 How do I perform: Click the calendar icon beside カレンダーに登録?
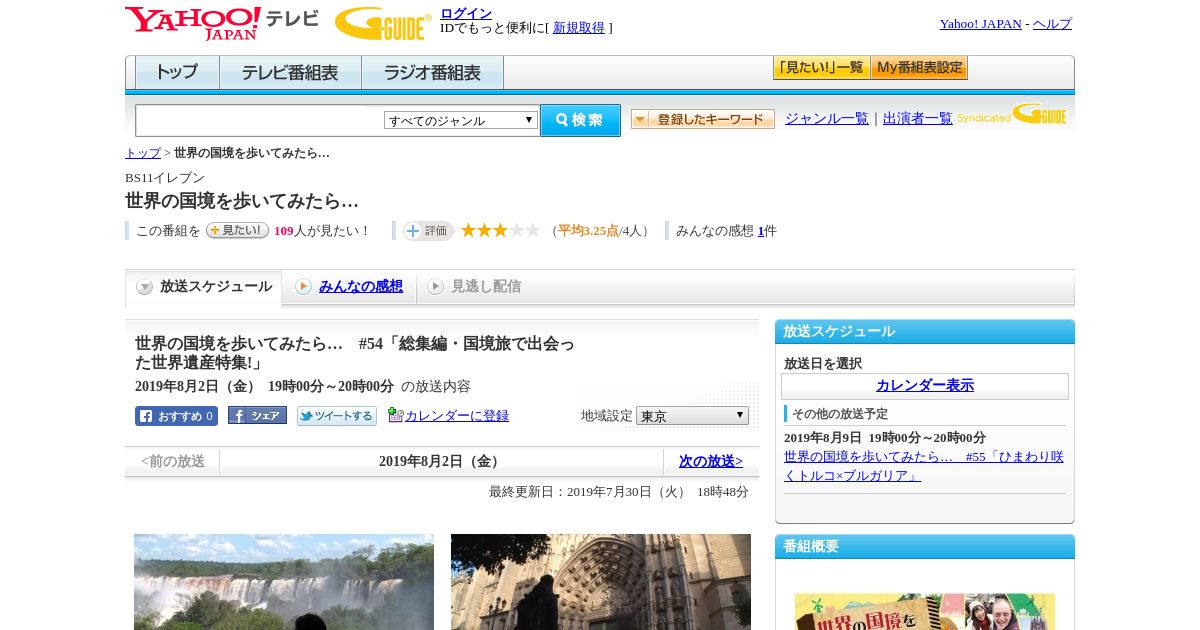coord(396,415)
